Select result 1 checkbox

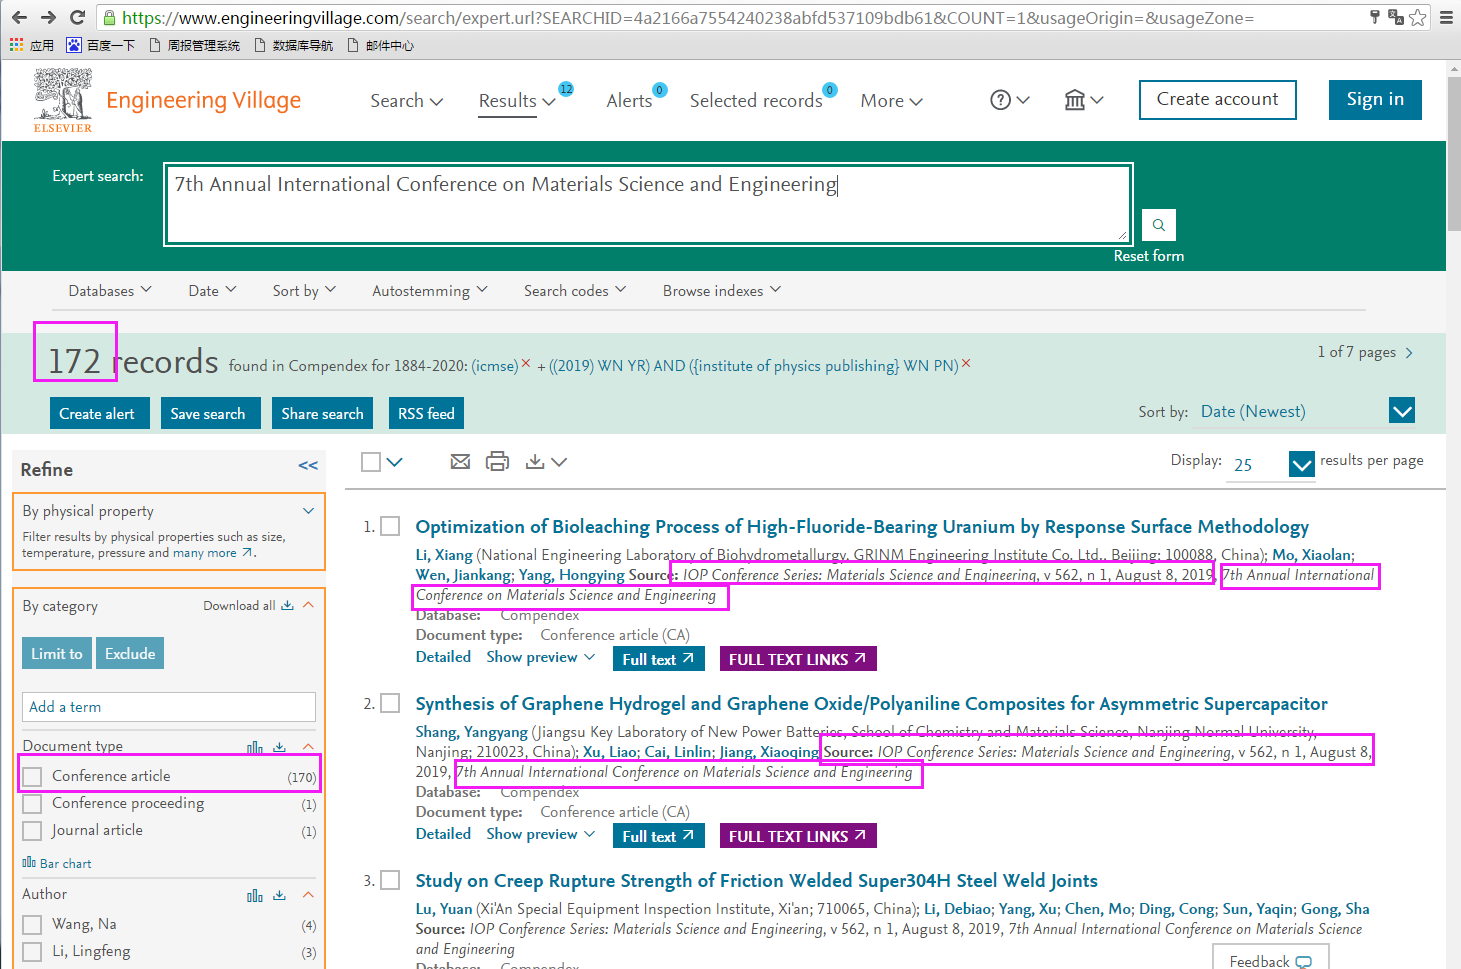click(x=391, y=526)
